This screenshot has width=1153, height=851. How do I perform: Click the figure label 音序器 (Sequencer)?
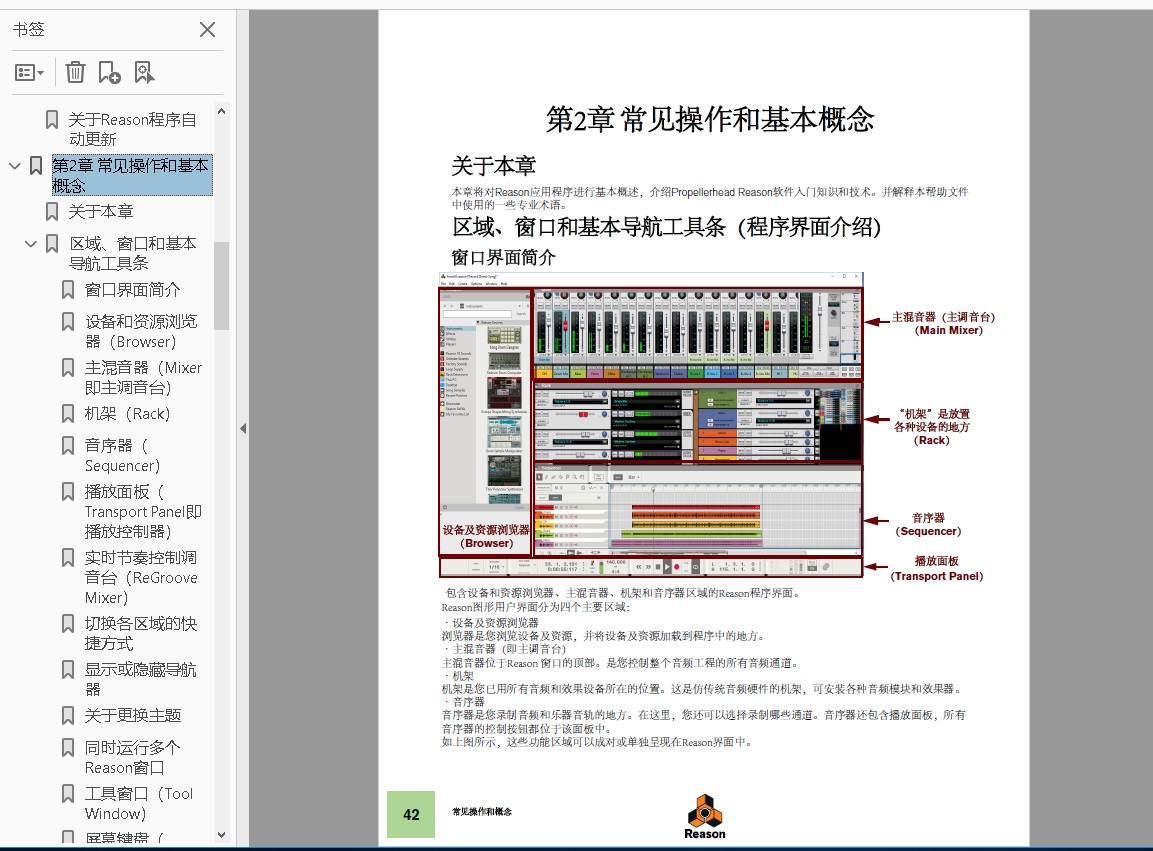coord(928,524)
